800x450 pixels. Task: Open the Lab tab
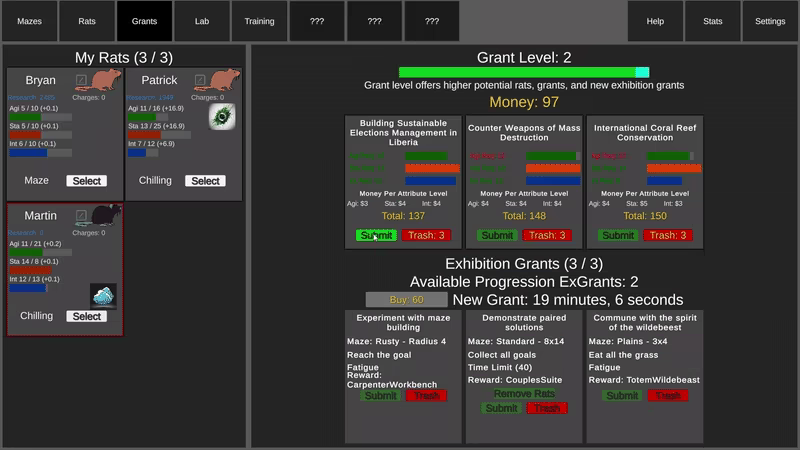202,21
